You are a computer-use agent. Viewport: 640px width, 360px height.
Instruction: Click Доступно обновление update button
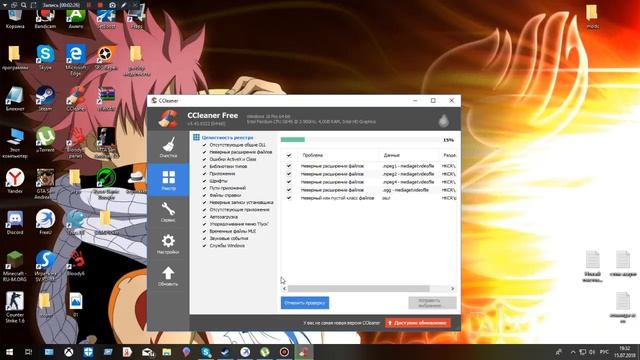point(418,323)
